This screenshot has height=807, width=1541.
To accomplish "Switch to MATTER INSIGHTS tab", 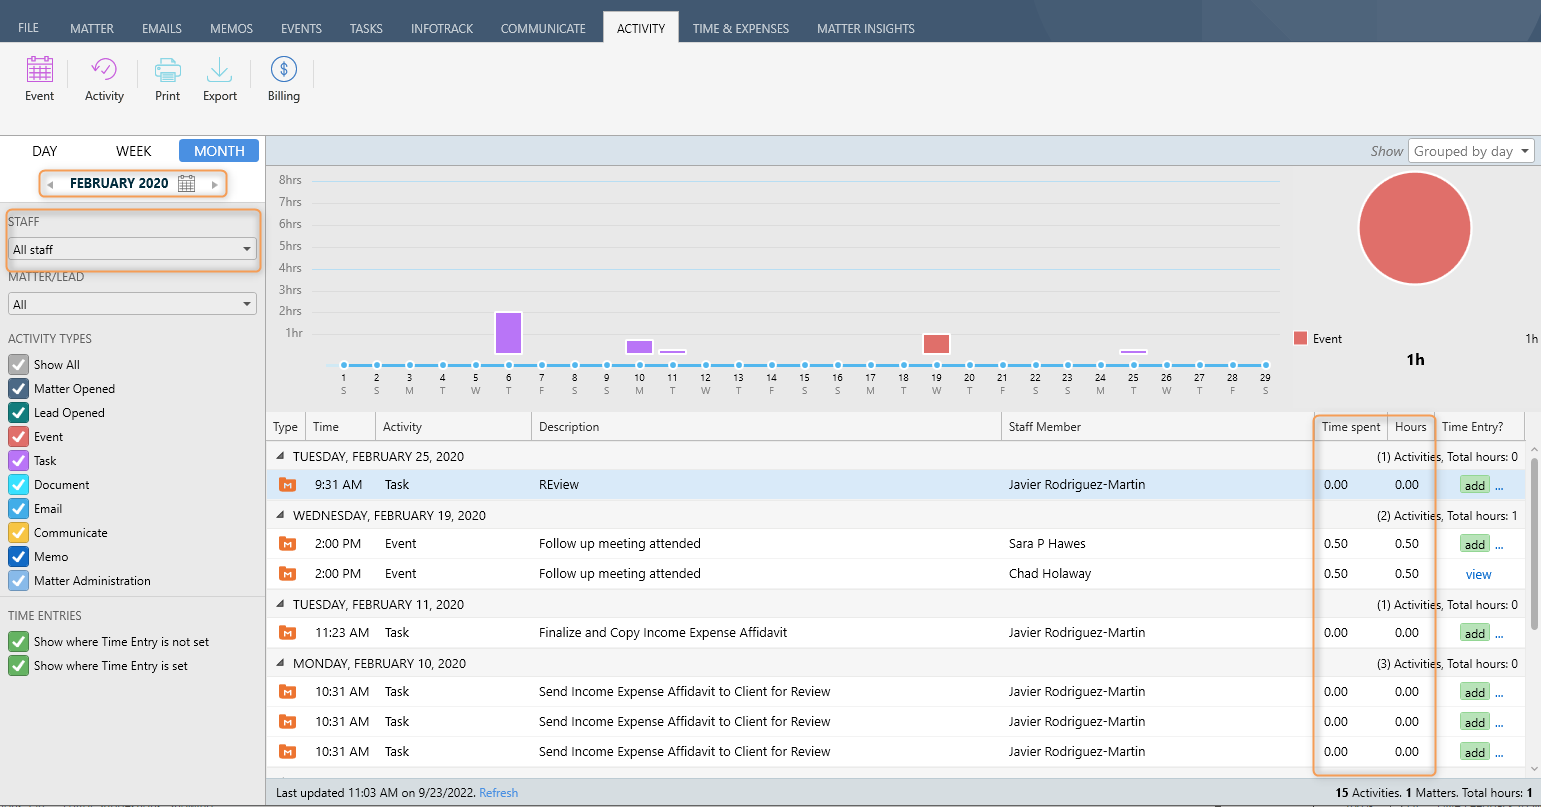I will tap(866, 28).
